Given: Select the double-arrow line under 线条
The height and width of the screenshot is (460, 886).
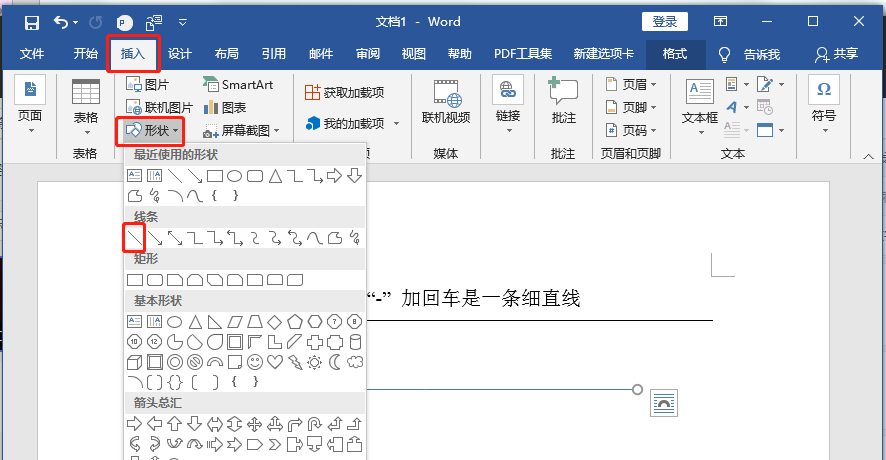Looking at the screenshot, I should pos(175,238).
